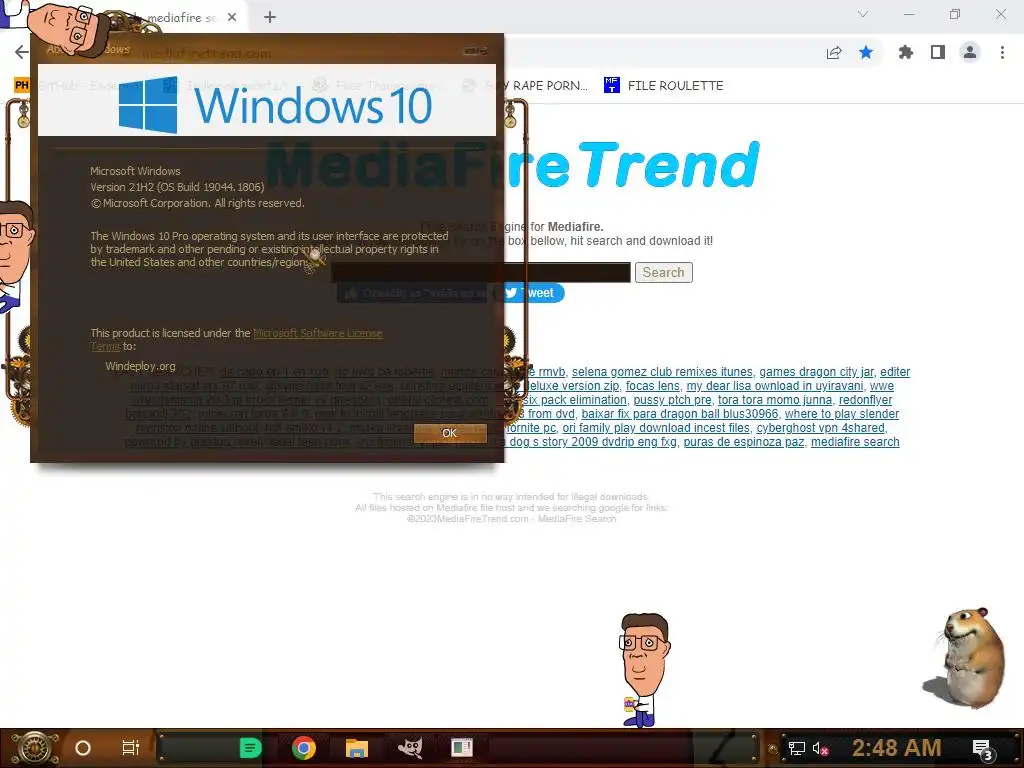Click the Hank Hill character near the taskbar
This screenshot has width=1024, height=768.
(644, 670)
